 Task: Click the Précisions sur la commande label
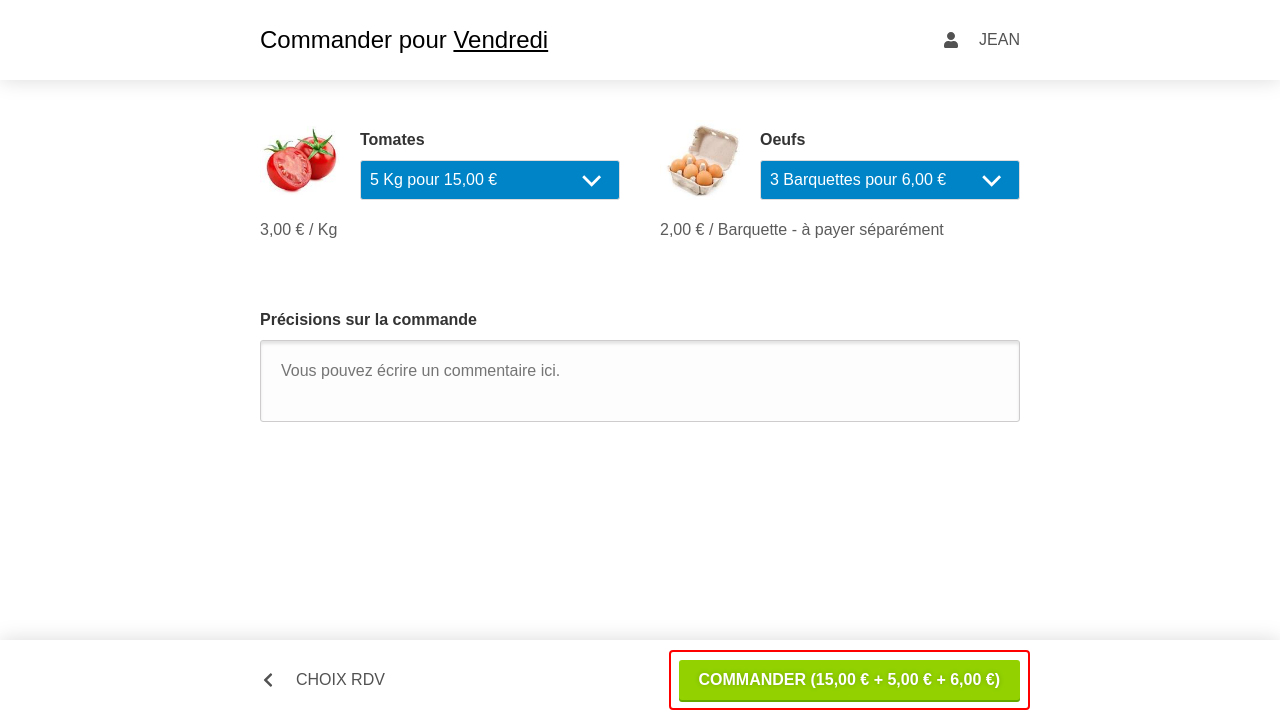click(x=368, y=320)
